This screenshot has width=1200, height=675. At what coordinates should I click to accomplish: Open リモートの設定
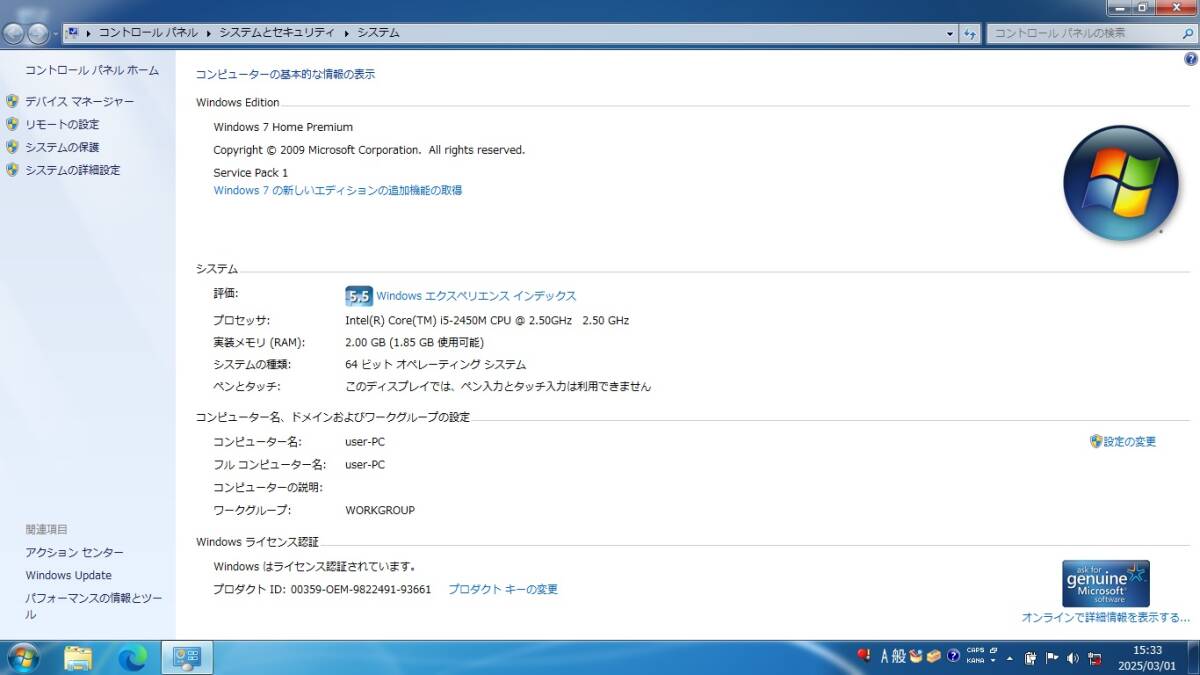point(62,124)
